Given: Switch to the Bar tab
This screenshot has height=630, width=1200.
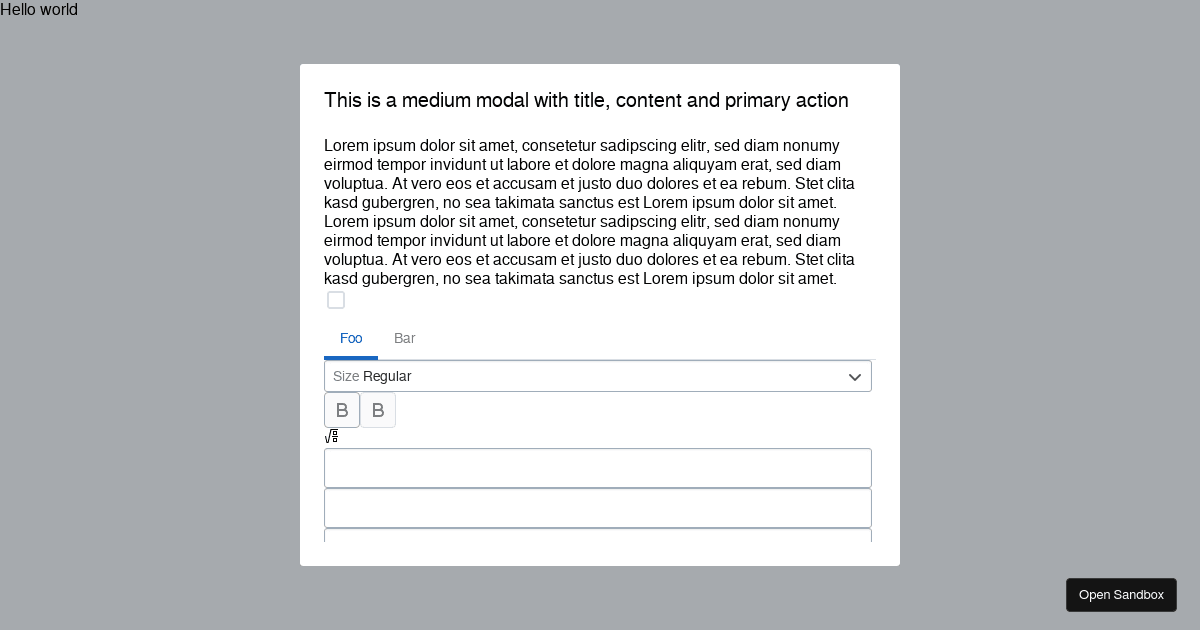Looking at the screenshot, I should (x=404, y=338).
